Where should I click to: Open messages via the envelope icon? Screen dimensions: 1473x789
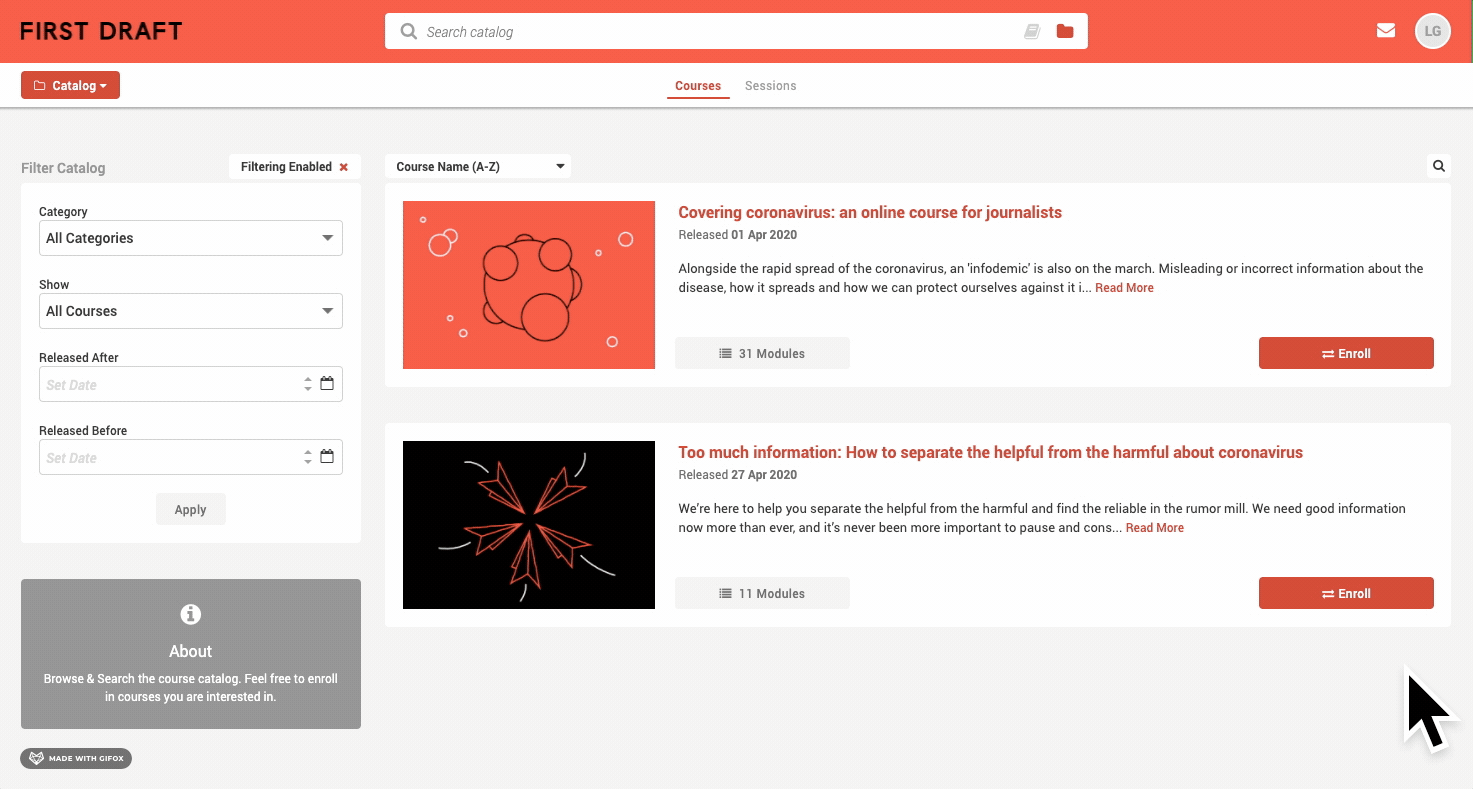point(1386,30)
